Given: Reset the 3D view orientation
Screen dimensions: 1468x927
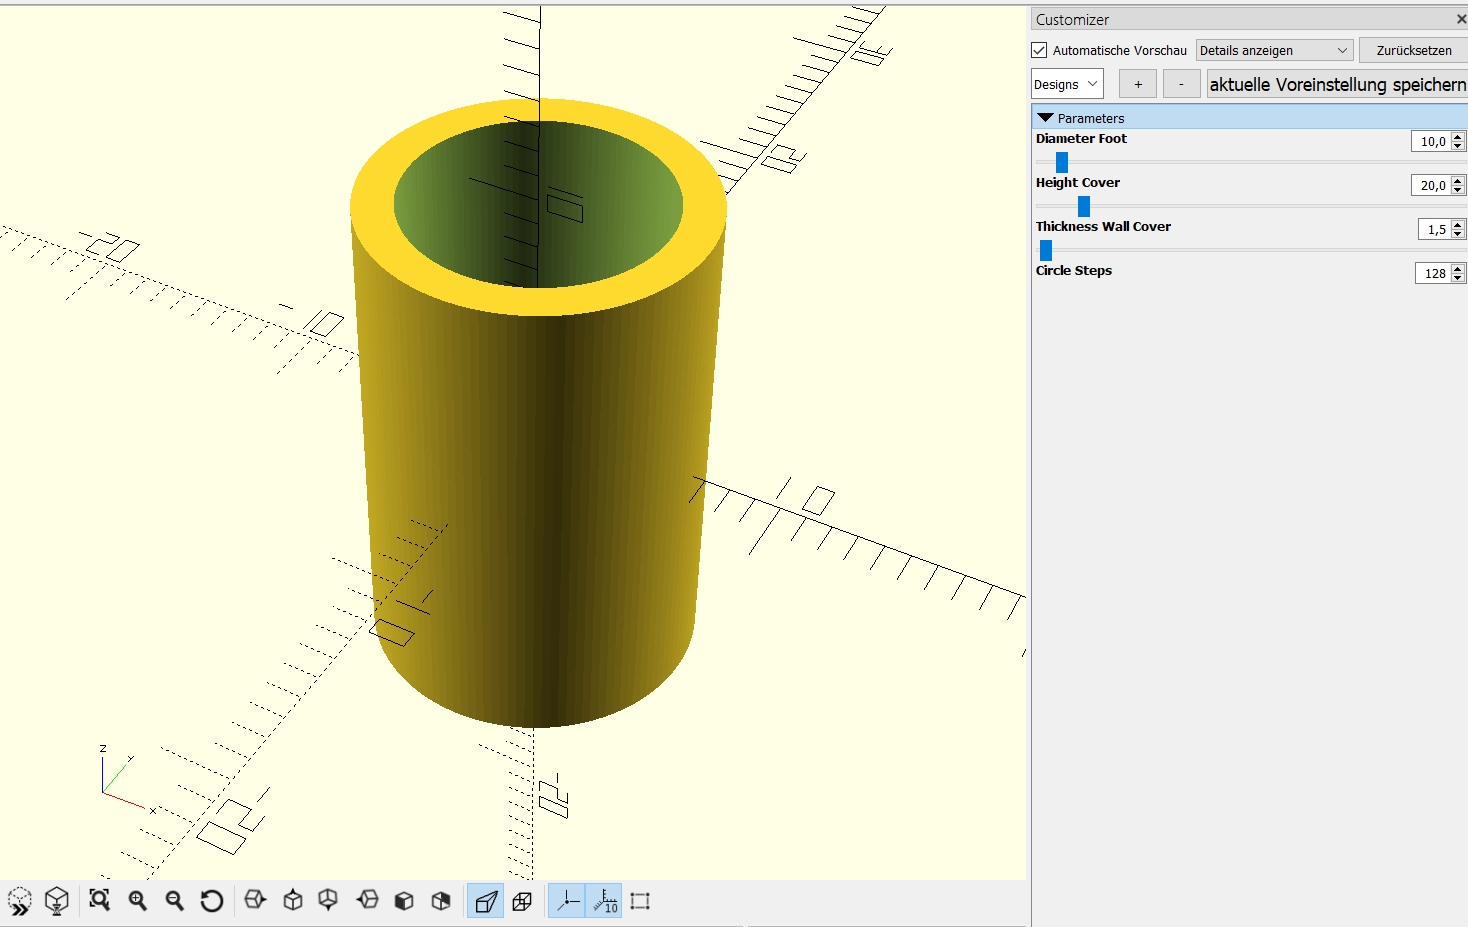Looking at the screenshot, I should point(211,900).
